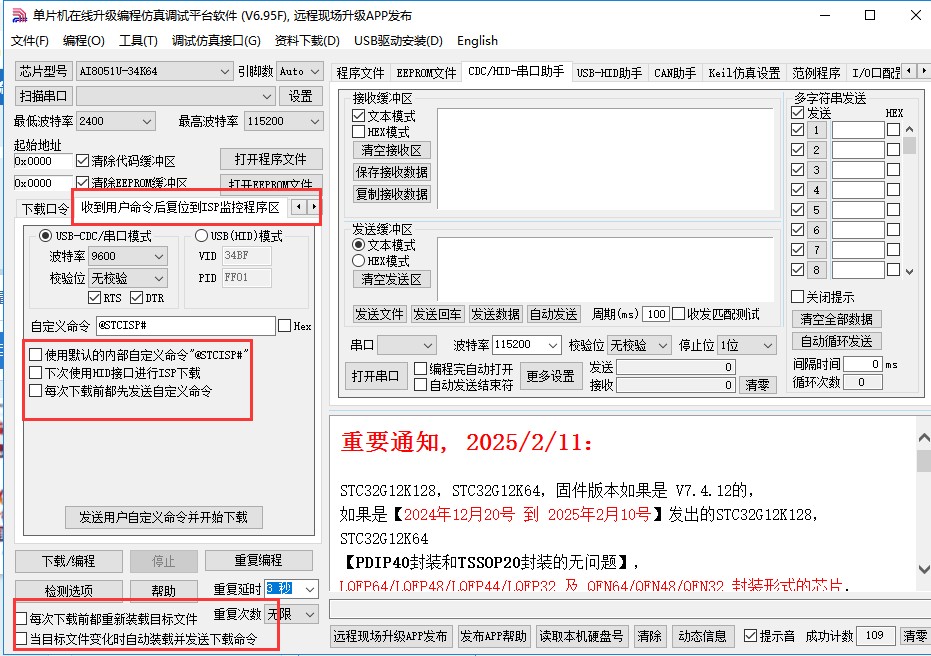Enable Hex checkbox for custom command

tap(284, 325)
